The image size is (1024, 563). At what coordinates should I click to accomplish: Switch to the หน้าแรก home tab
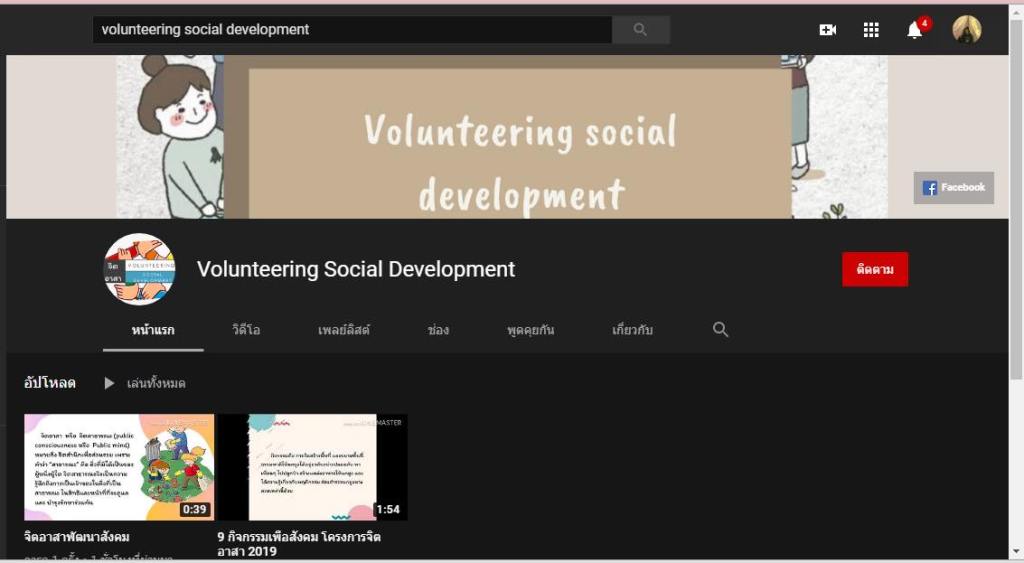coord(153,330)
